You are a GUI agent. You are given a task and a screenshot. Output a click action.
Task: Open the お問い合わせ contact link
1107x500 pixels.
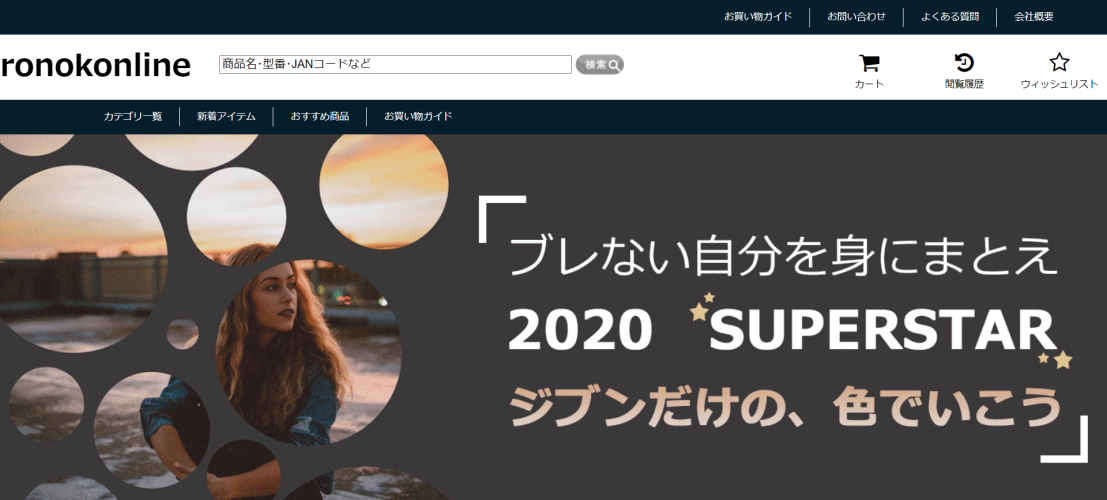tap(856, 17)
